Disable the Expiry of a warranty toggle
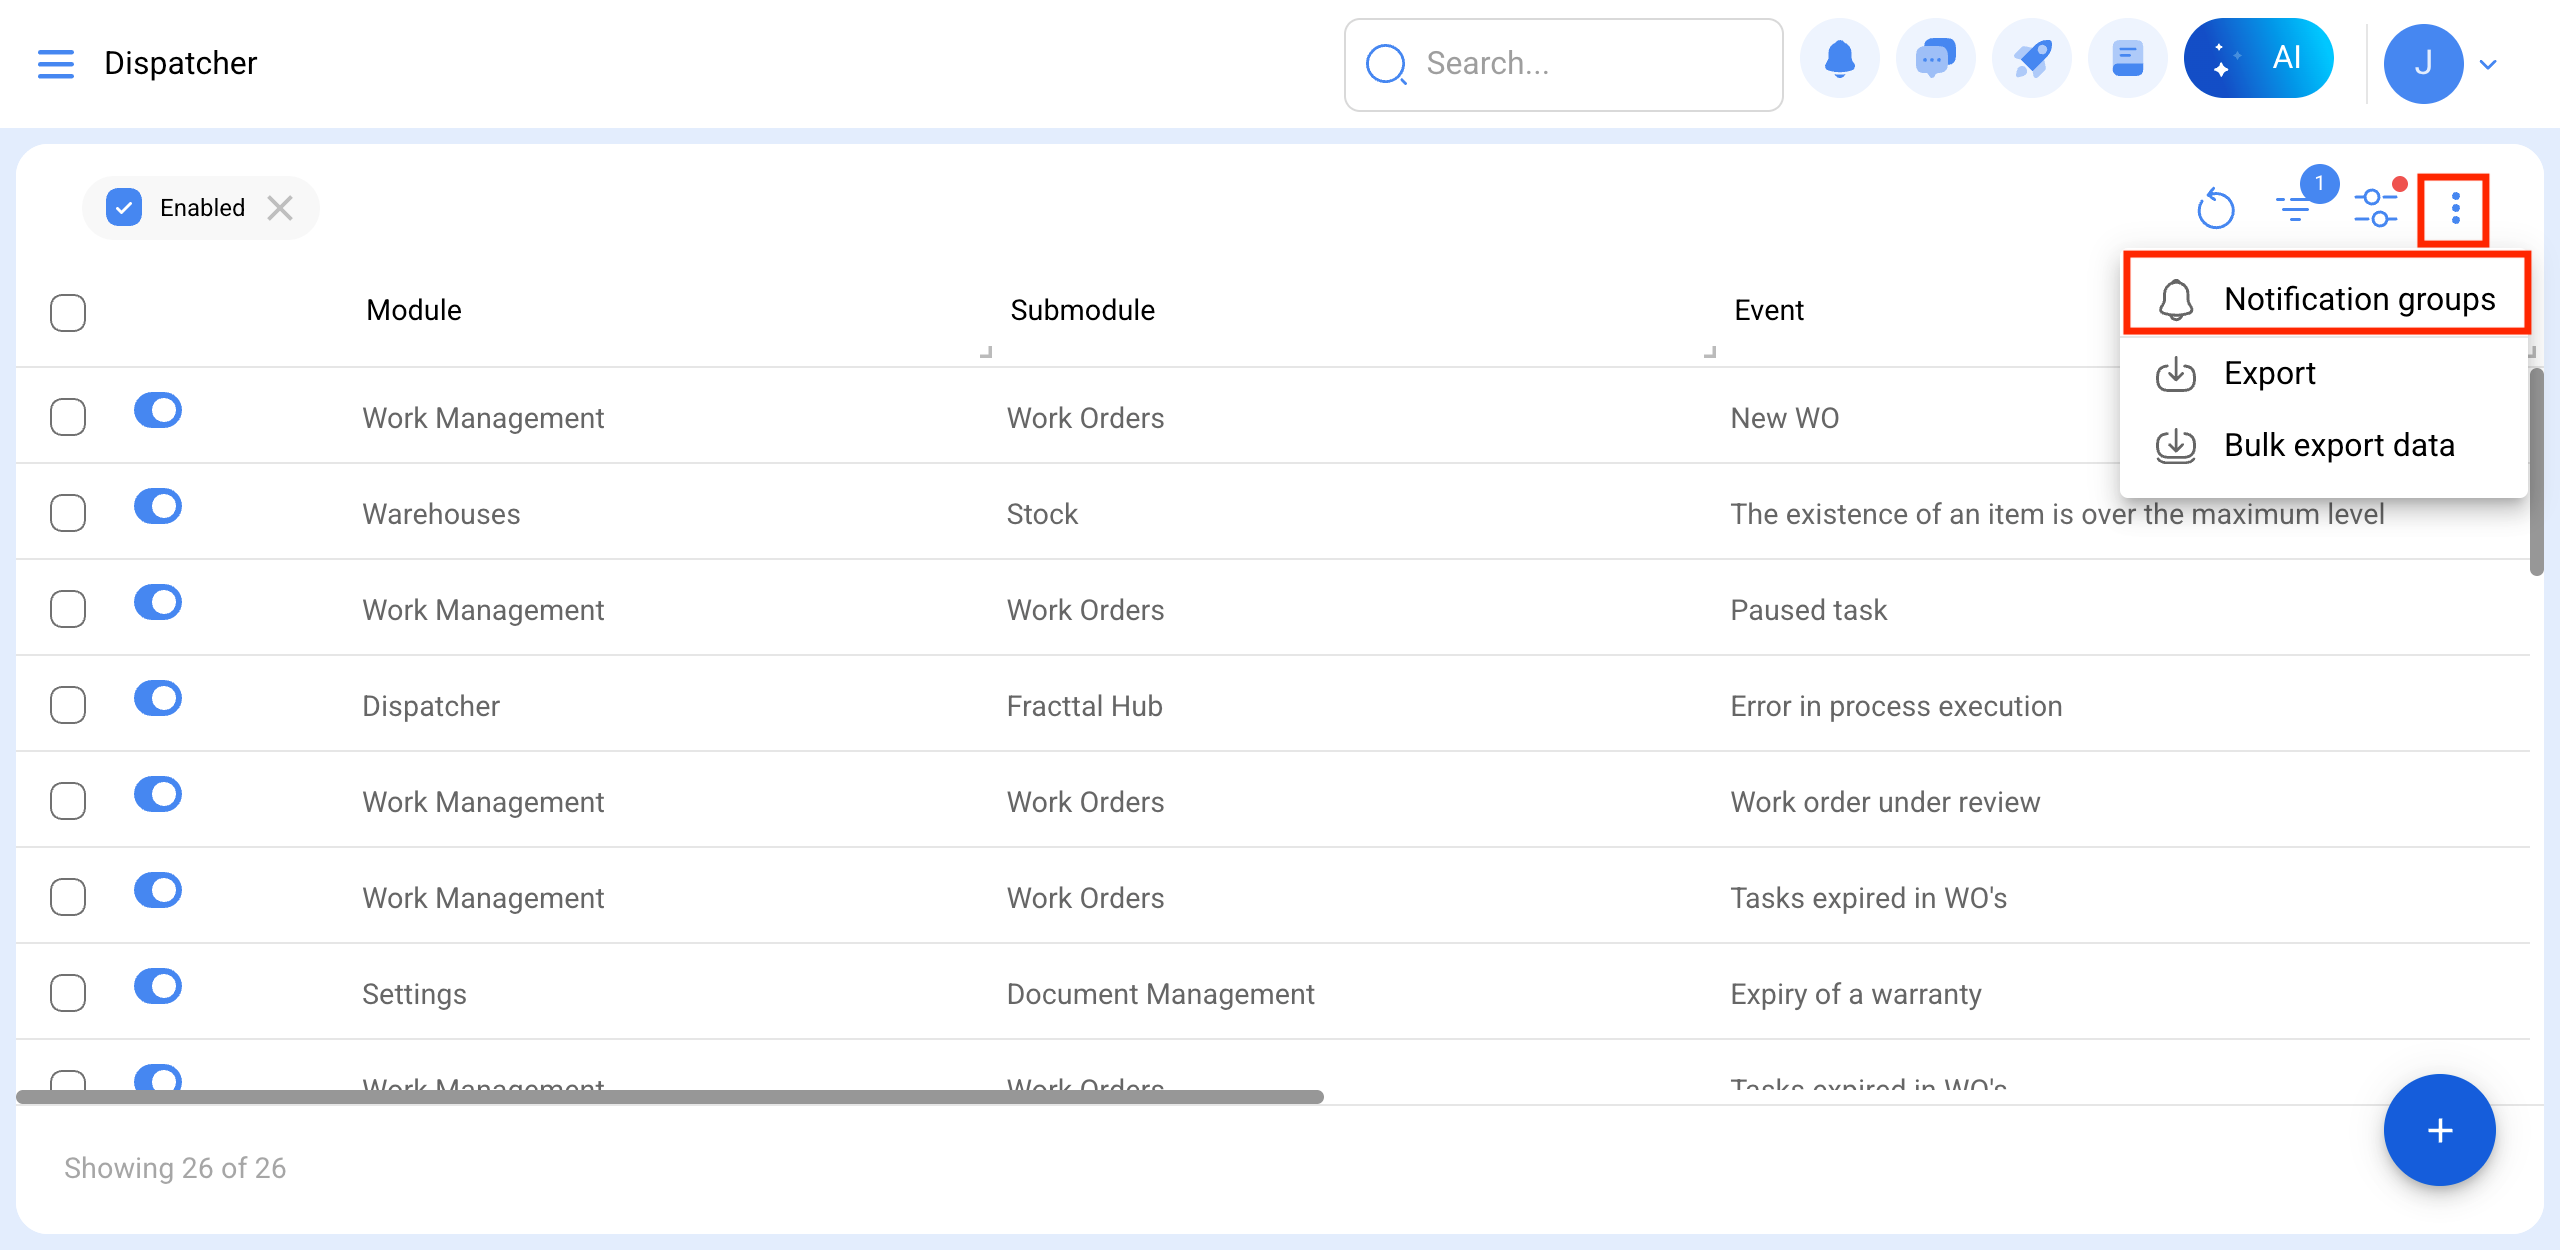 (158, 986)
